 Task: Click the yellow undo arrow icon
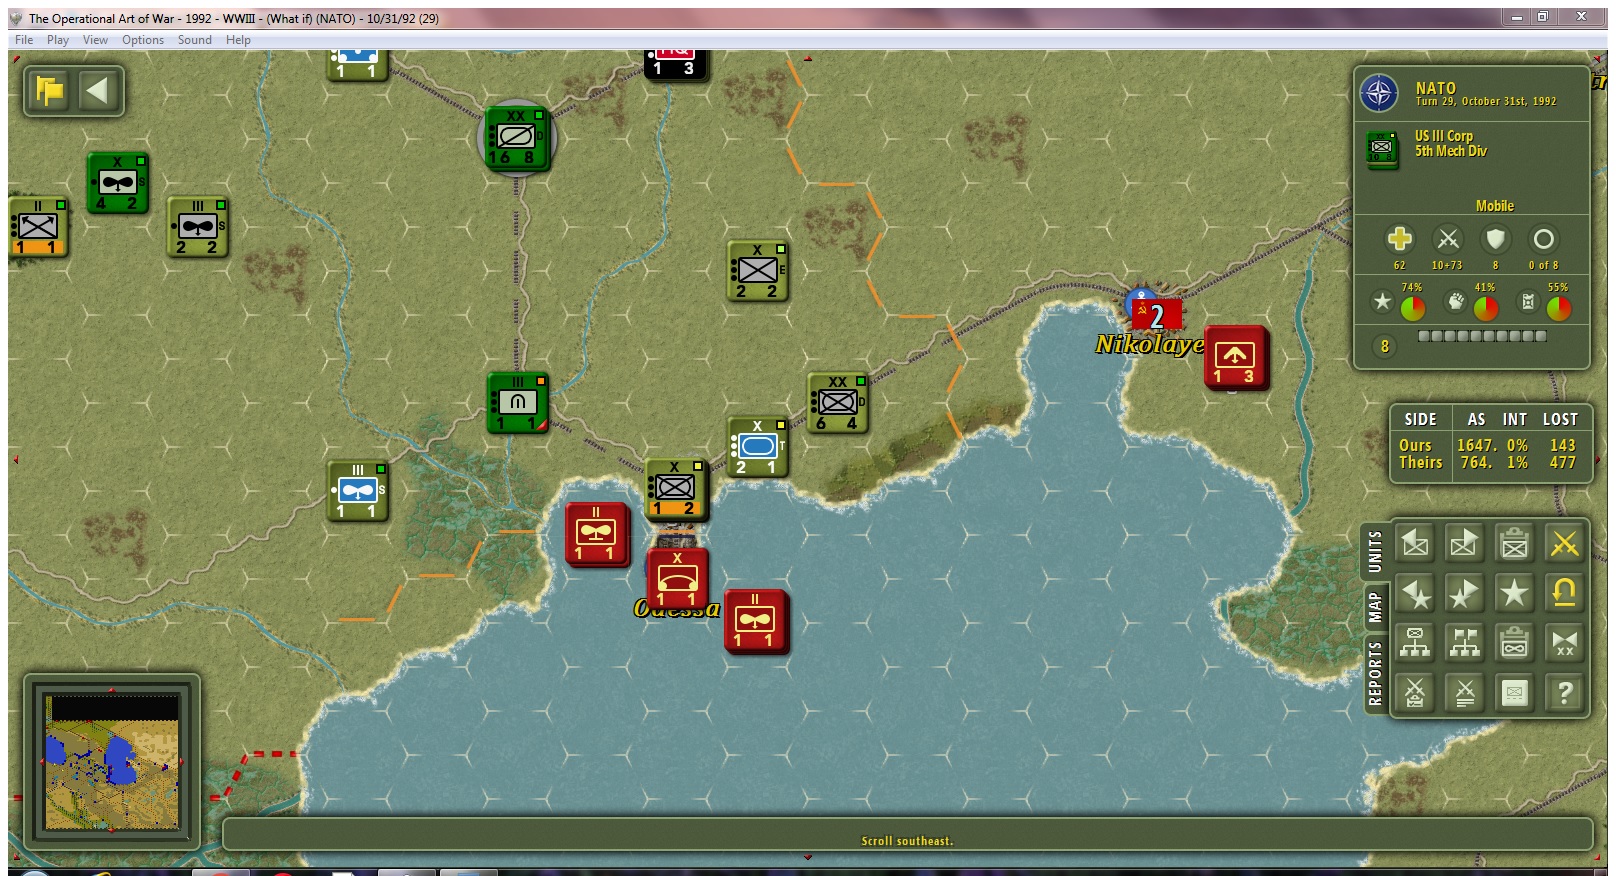pyautogui.click(x=1564, y=593)
